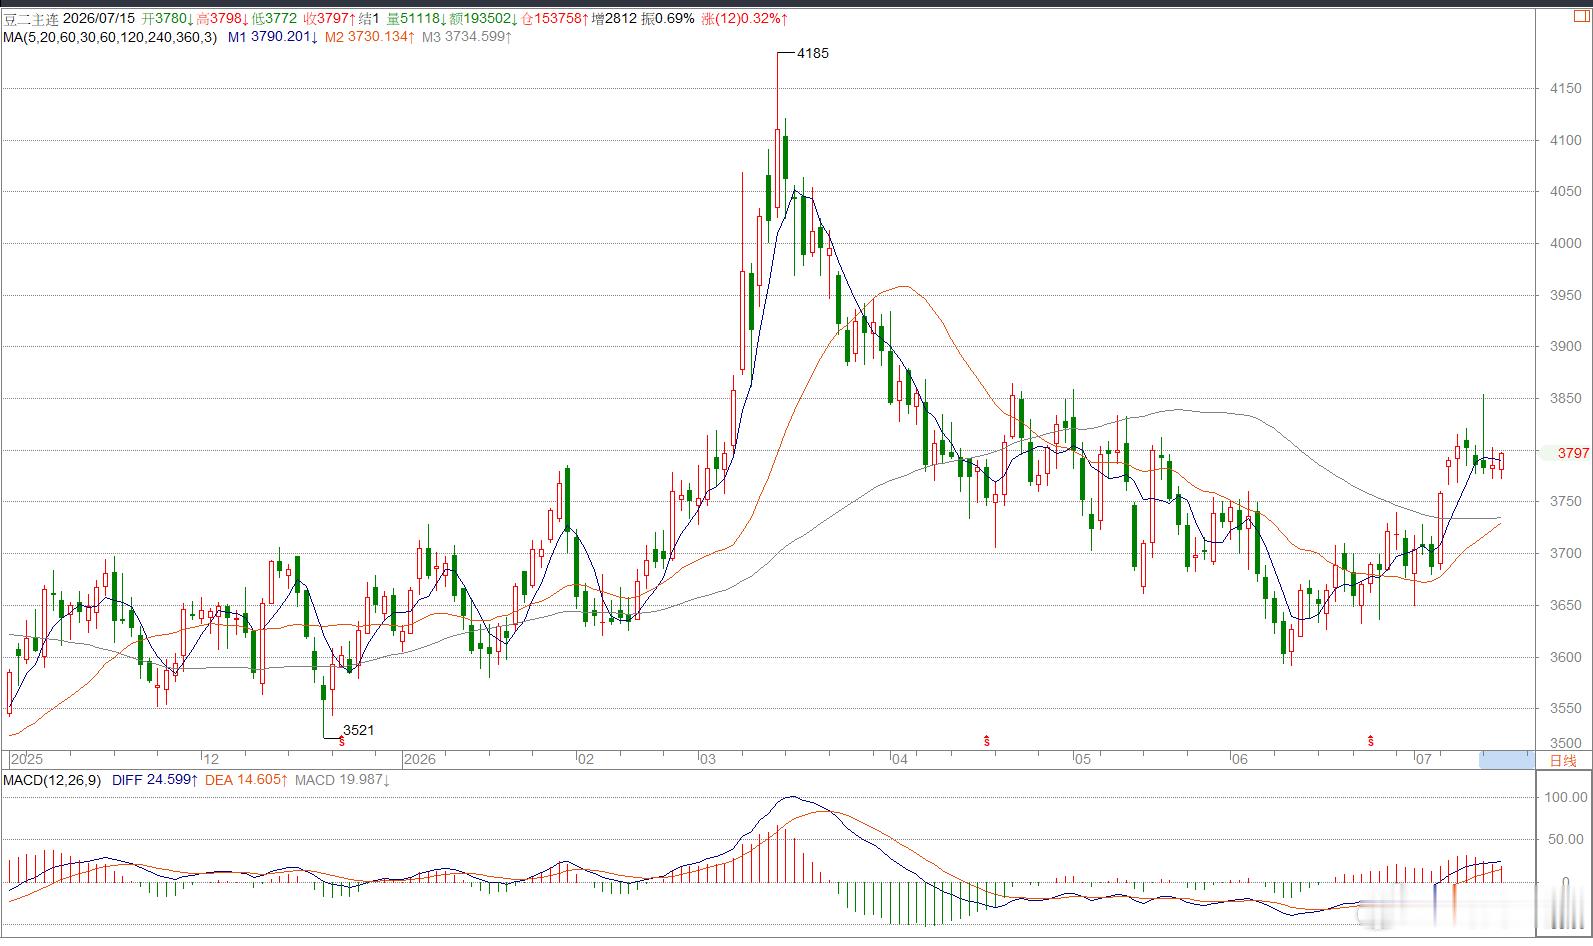
Task: Click the red S marker between 04 and 05
Action: tap(987, 741)
